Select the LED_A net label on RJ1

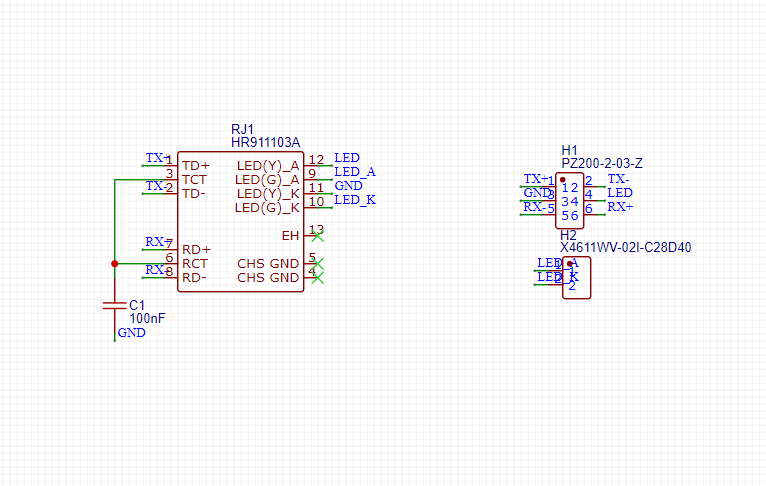[x=354, y=172]
